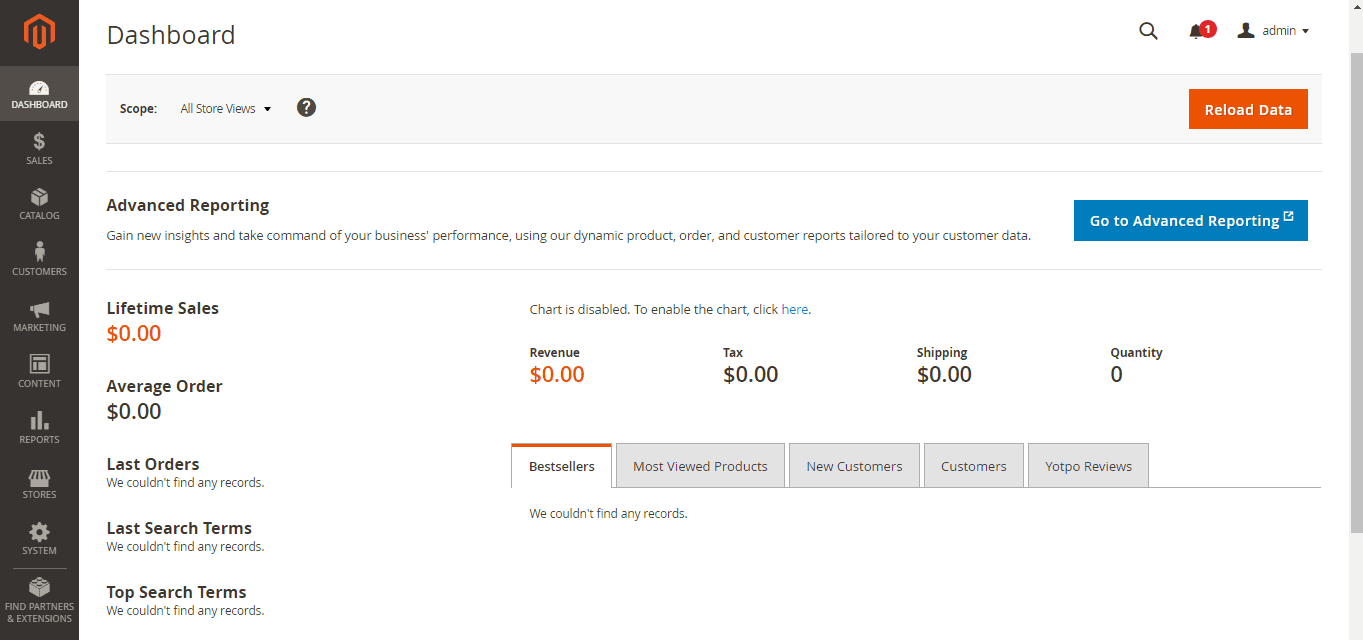Click the Magento logo icon
This screenshot has height=640, width=1363.
click(x=39, y=31)
